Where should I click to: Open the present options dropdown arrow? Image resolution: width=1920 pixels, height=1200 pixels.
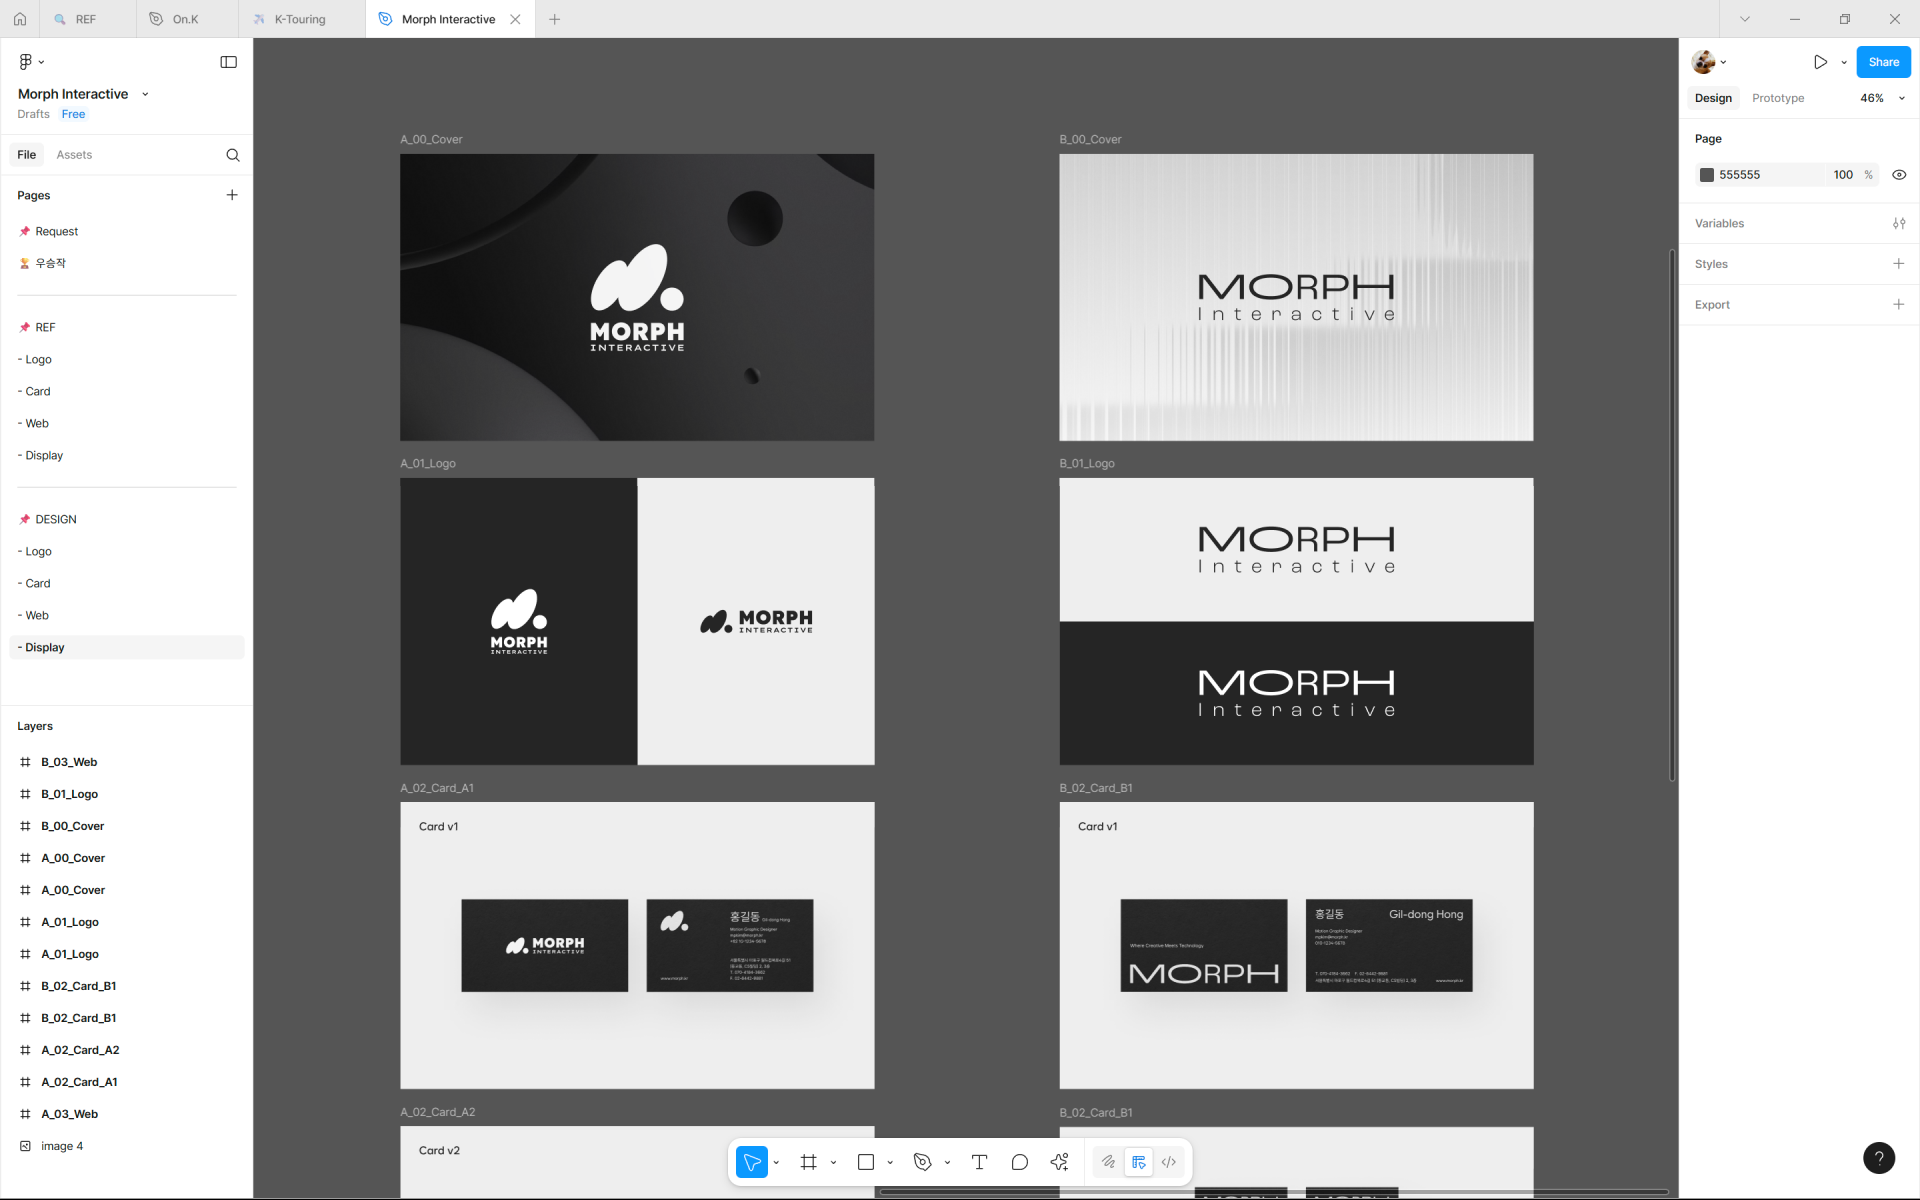coord(1844,62)
